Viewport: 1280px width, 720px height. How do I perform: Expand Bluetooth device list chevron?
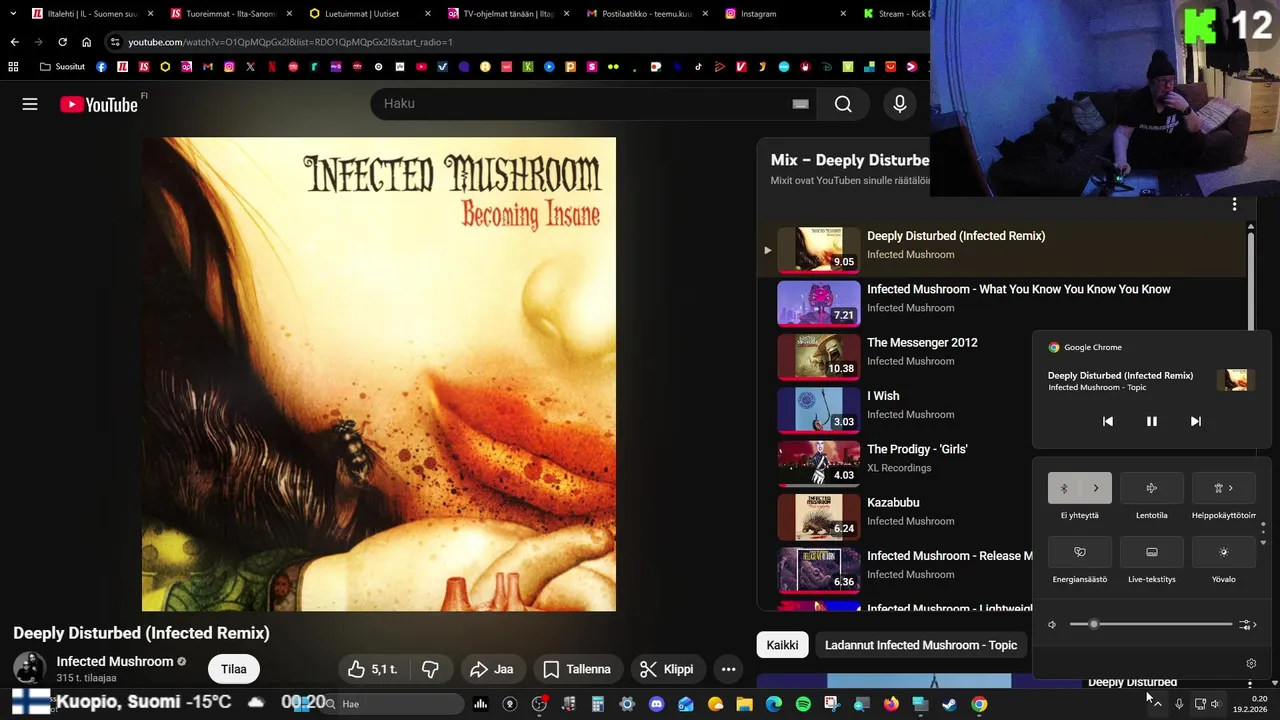pyautogui.click(x=1096, y=488)
